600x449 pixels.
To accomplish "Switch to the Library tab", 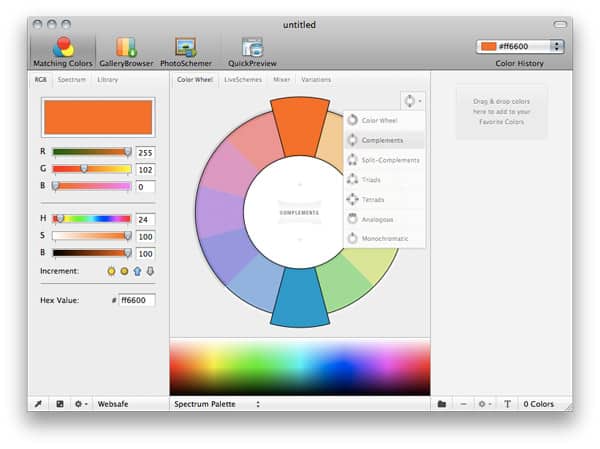I will [x=107, y=79].
